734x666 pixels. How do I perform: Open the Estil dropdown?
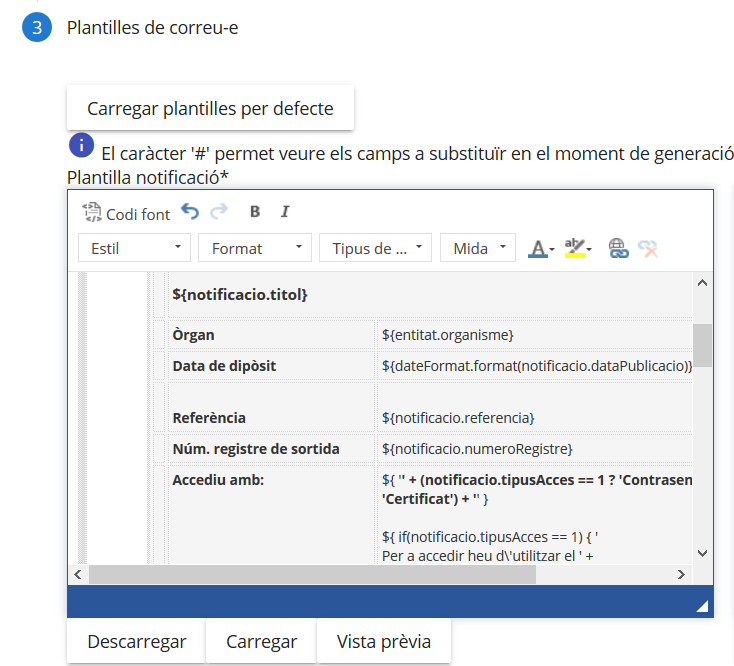click(x=134, y=248)
